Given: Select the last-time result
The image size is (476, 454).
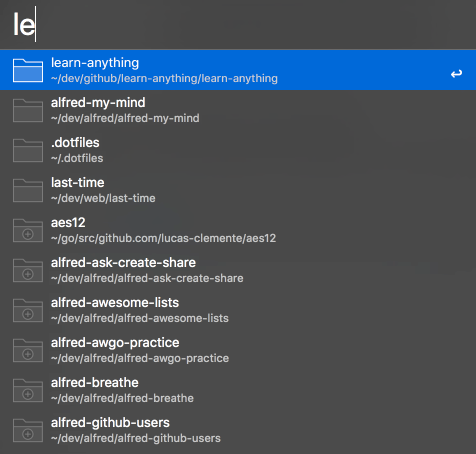Looking at the screenshot, I should tap(238, 190).
